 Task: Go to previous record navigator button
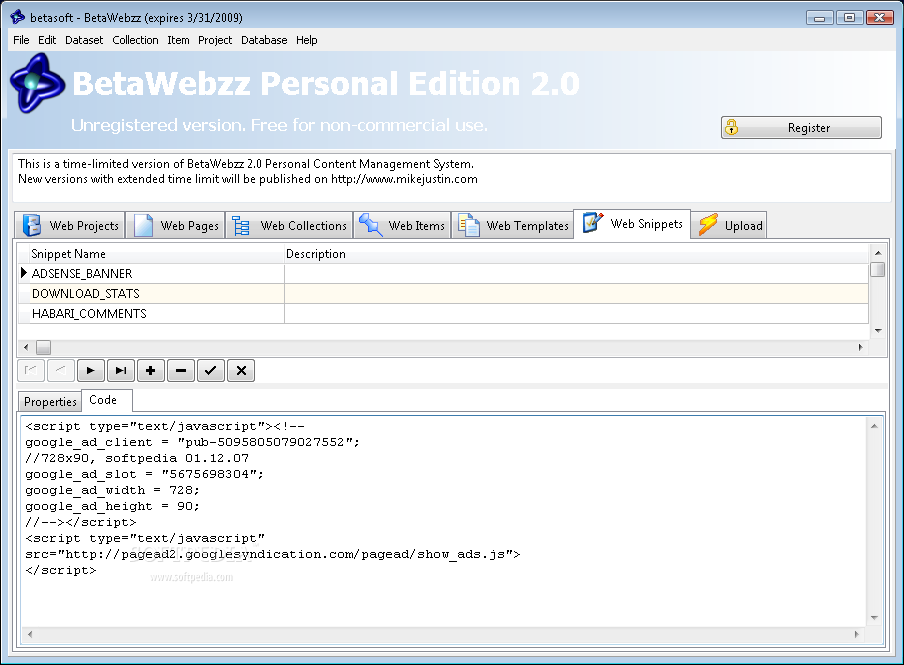pyautogui.click(x=61, y=370)
